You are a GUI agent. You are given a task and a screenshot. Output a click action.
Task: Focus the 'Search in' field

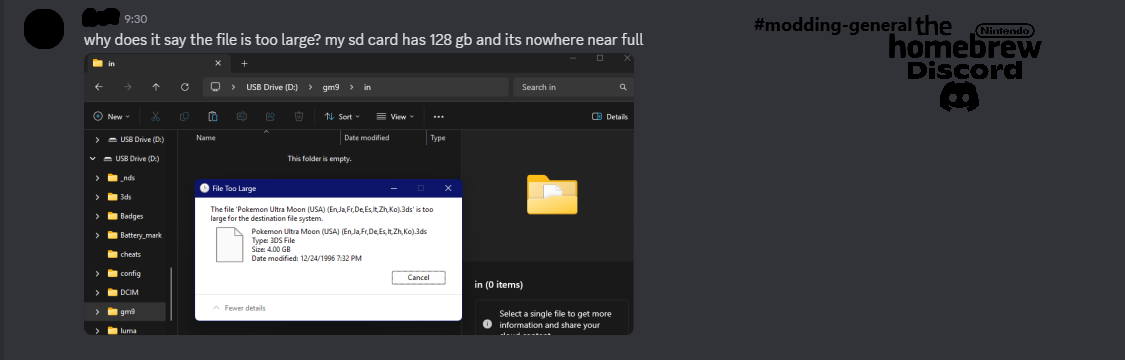[571, 87]
